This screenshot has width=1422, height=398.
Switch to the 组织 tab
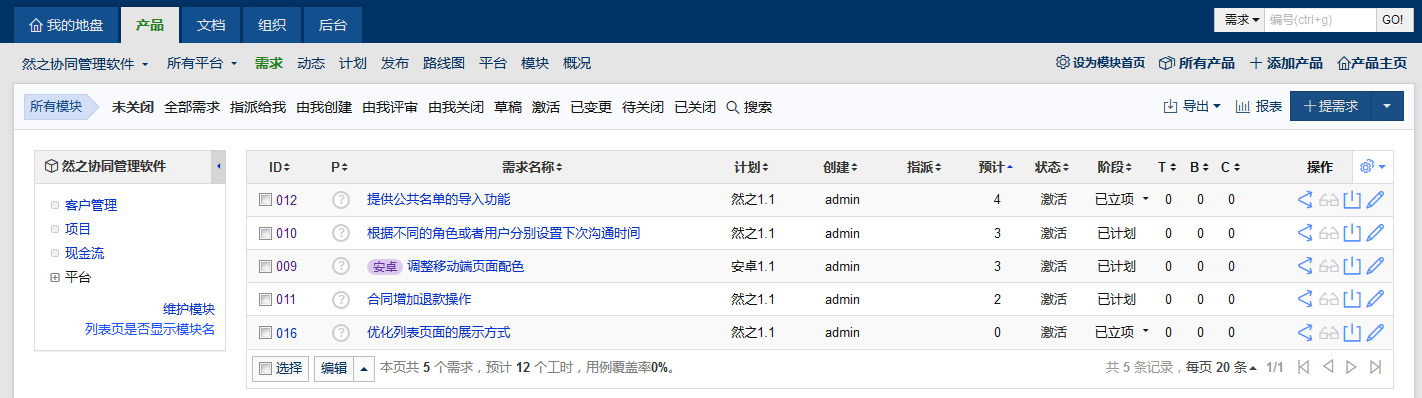[271, 24]
